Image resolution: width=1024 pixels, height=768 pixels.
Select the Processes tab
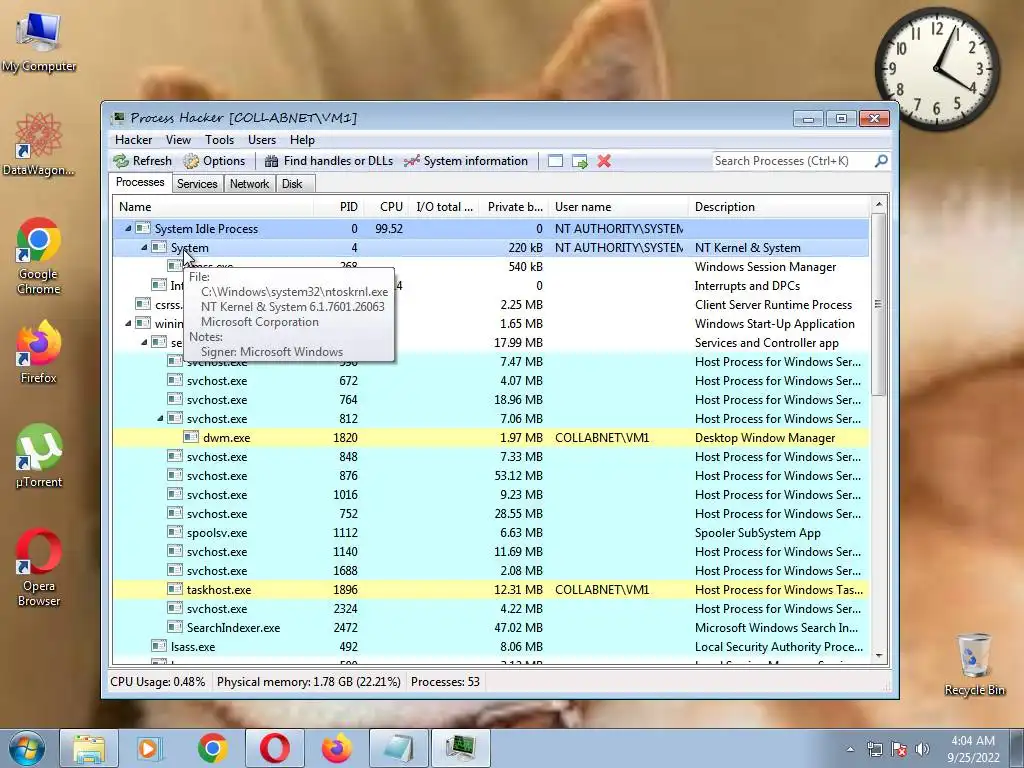140,182
